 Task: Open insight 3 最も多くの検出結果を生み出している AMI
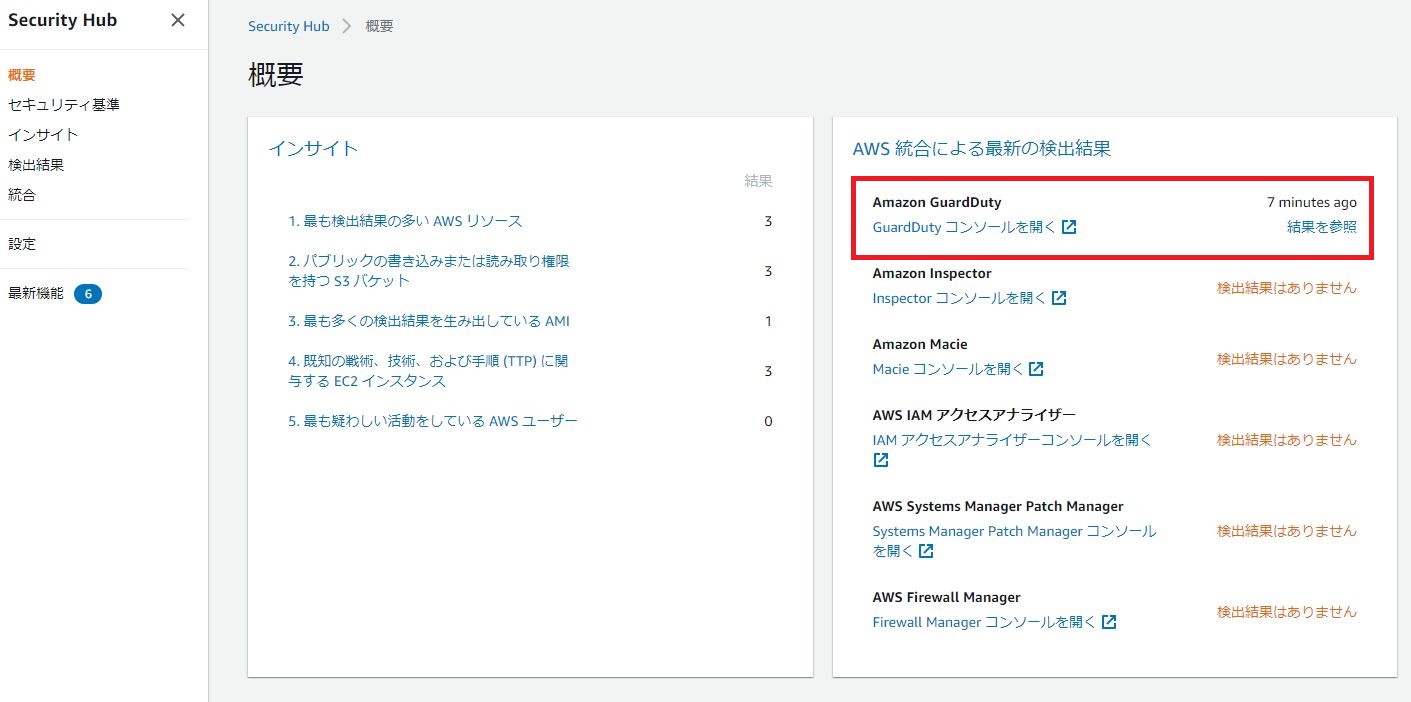[x=429, y=321]
